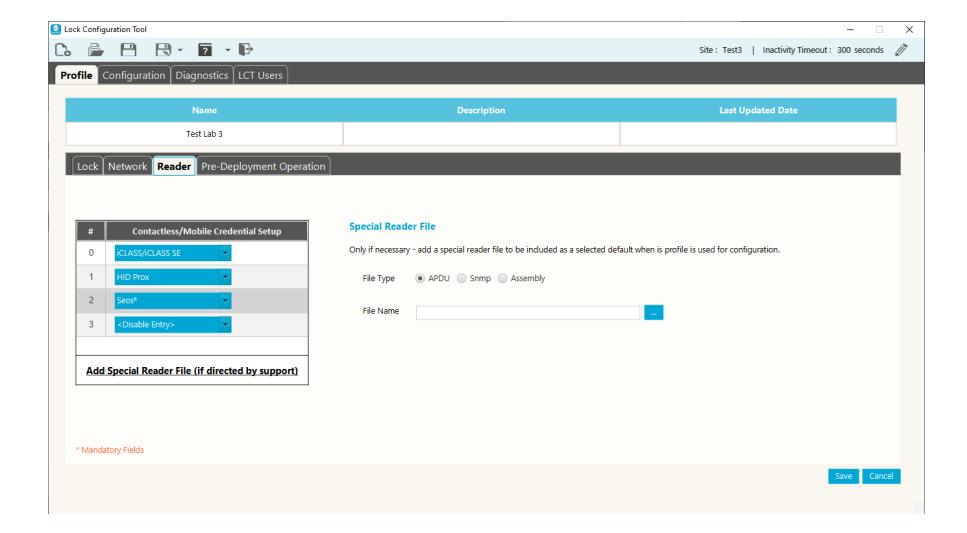Expand the Seos credential dropdown
The height and width of the screenshot is (533, 967).
225,300
